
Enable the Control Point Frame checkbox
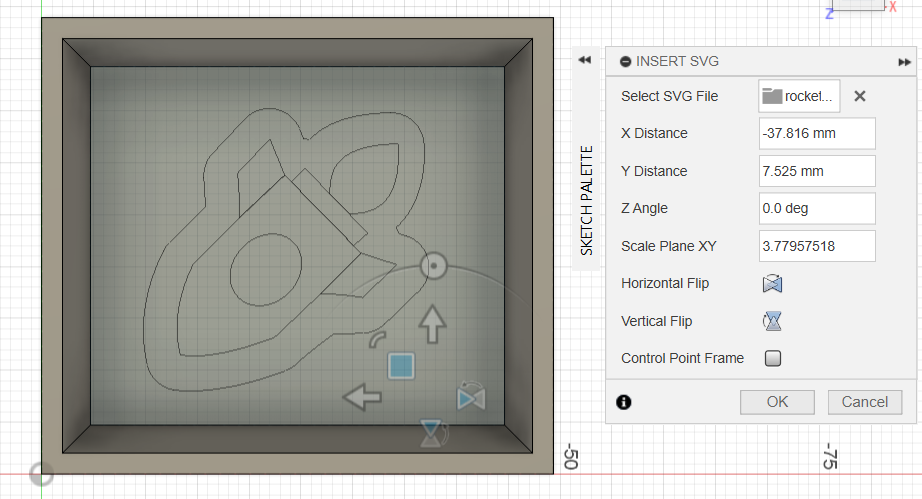(x=773, y=358)
